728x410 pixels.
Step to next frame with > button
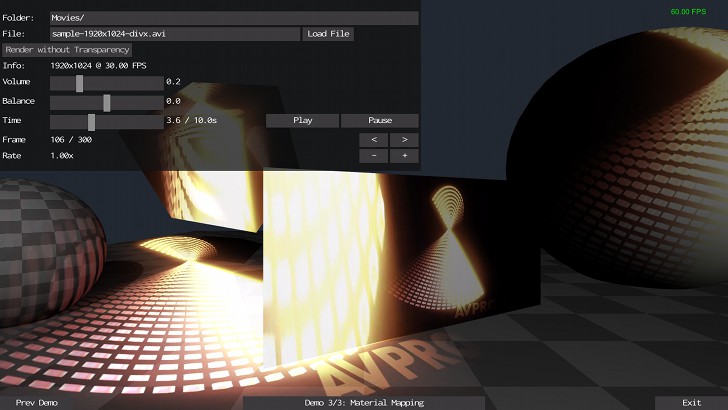pos(404,140)
